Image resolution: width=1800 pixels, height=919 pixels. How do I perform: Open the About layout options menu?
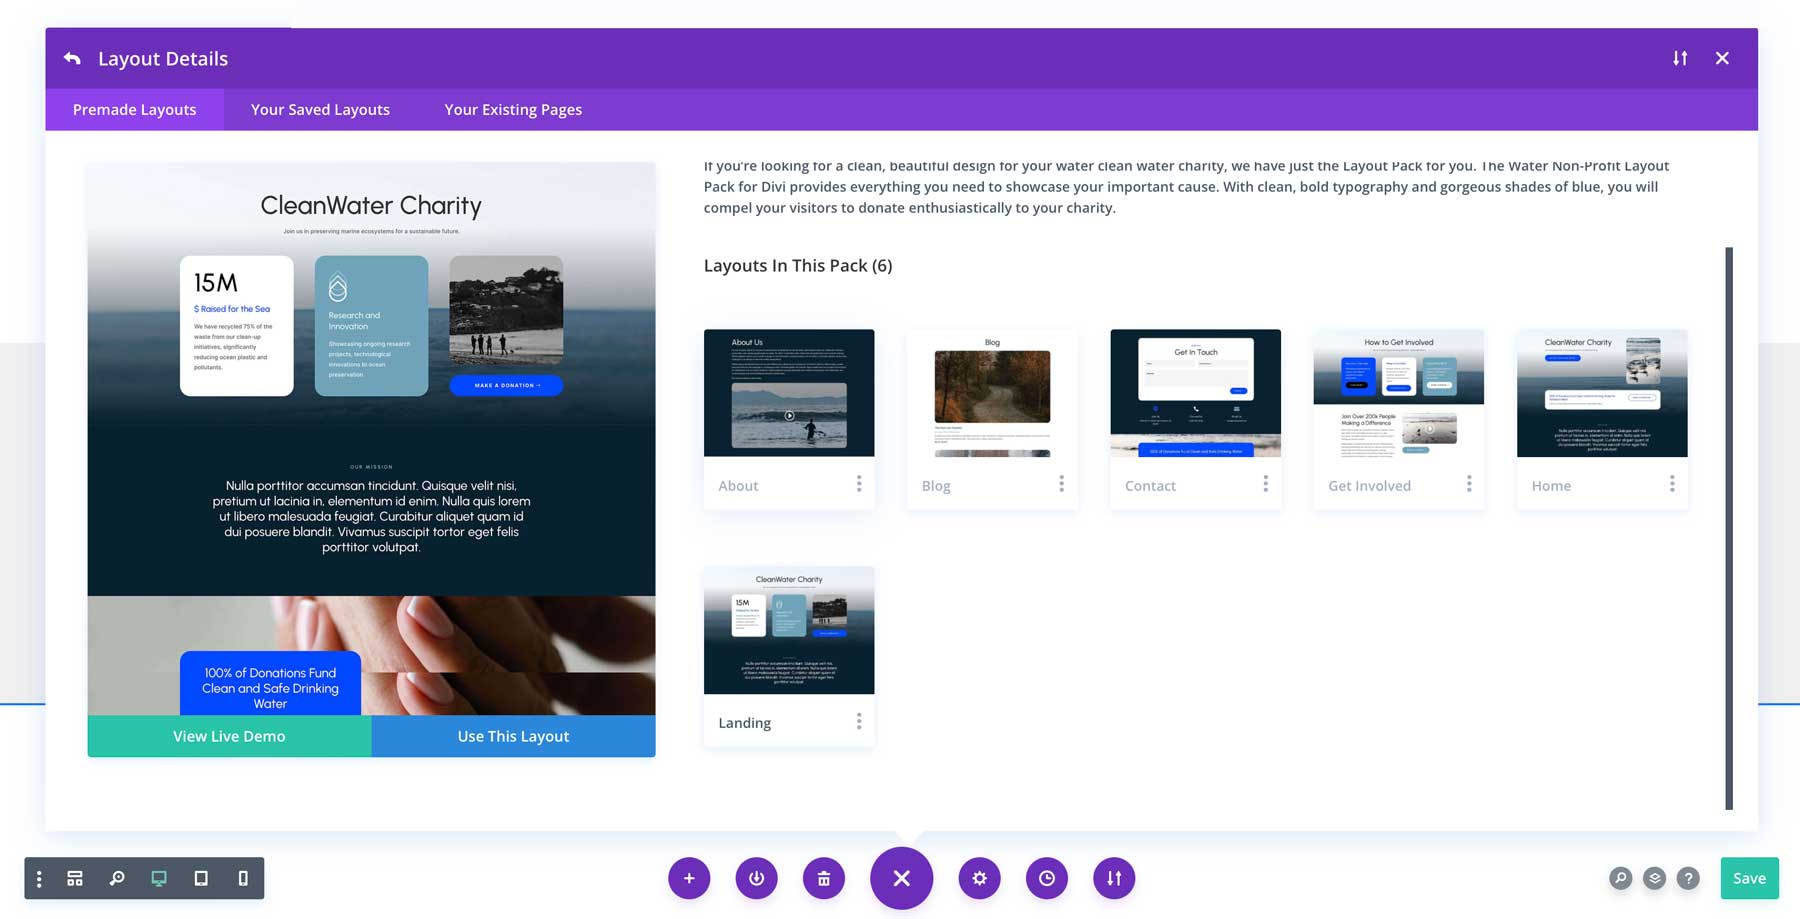859,484
